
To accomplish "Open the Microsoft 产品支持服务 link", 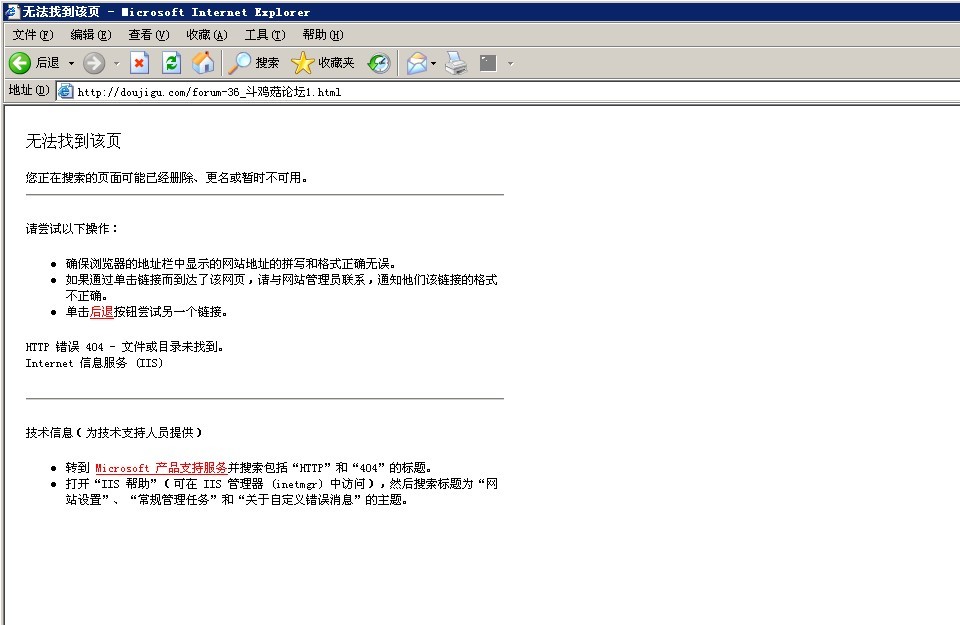I will [x=161, y=468].
